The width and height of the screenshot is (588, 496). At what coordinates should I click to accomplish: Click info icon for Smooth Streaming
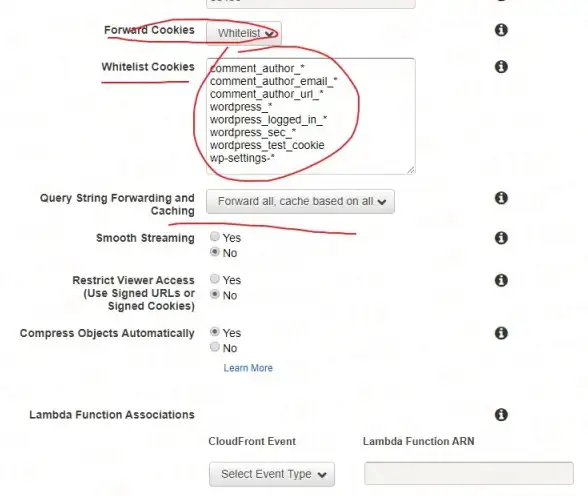click(x=501, y=238)
